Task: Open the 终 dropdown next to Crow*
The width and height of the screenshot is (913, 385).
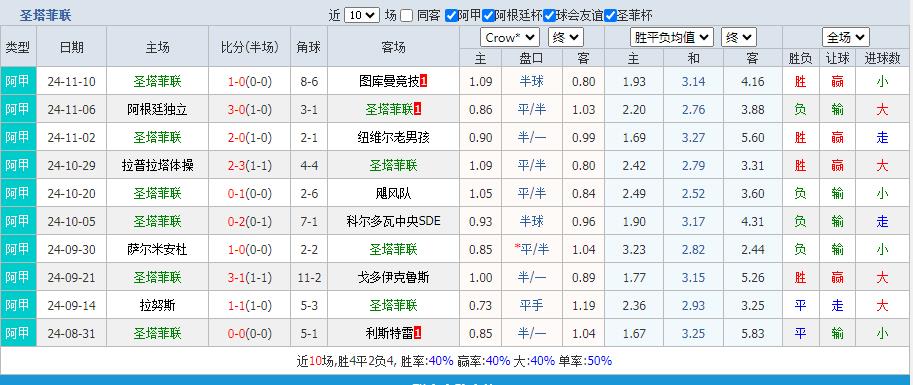Action: tap(565, 38)
